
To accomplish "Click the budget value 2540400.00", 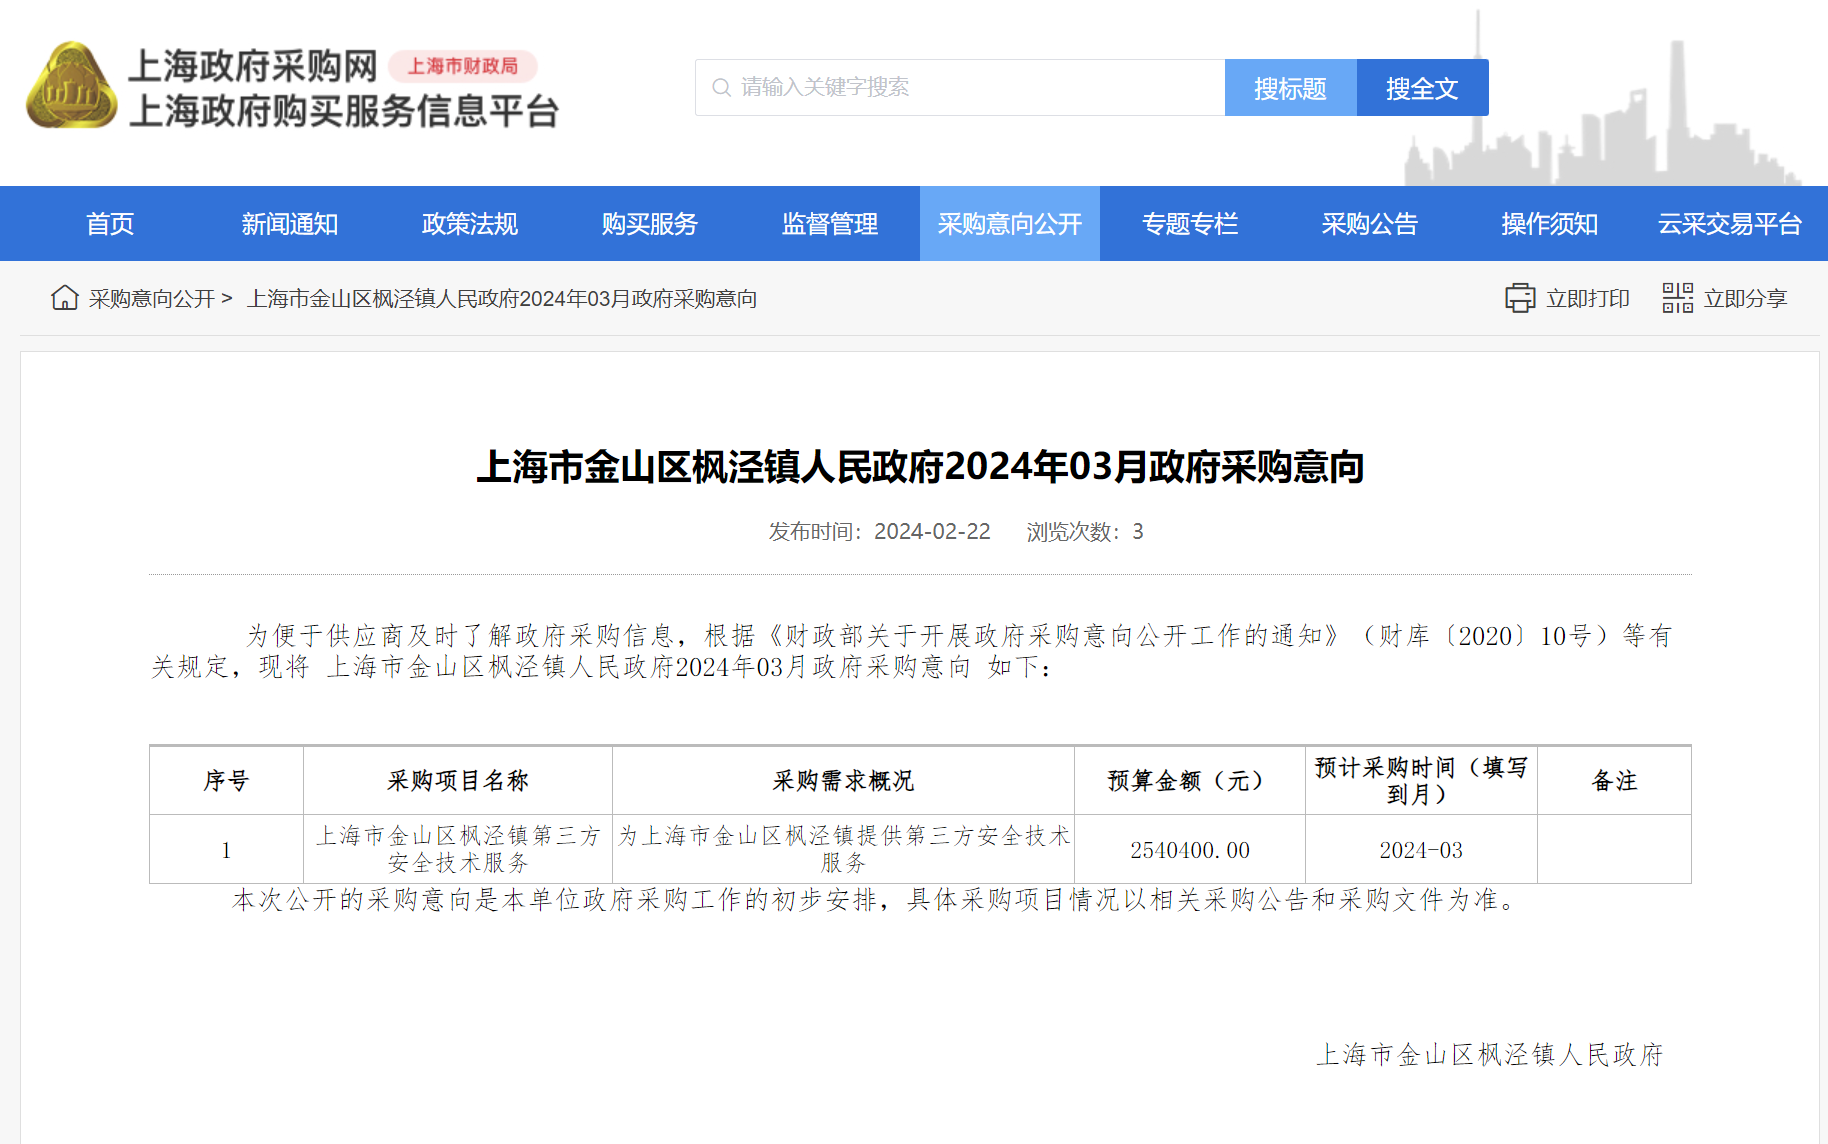I will click(x=1190, y=850).
